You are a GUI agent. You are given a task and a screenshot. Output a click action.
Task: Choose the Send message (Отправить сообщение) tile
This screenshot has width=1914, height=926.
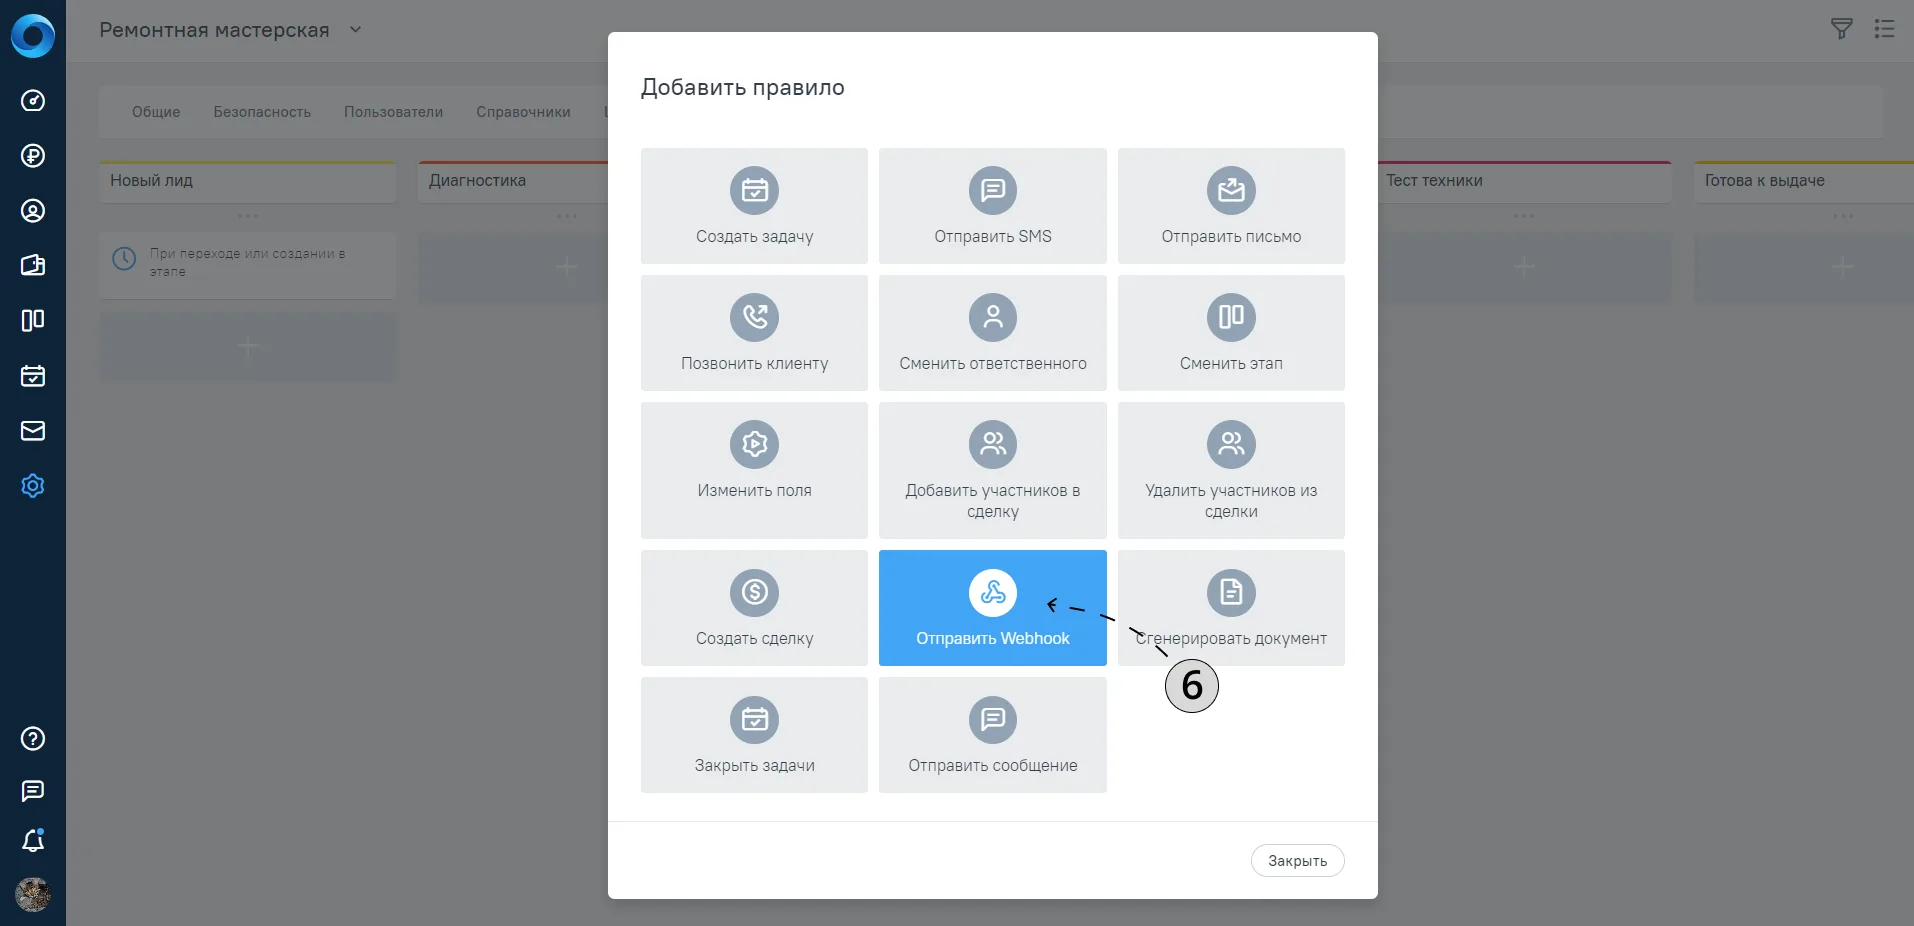click(992, 735)
